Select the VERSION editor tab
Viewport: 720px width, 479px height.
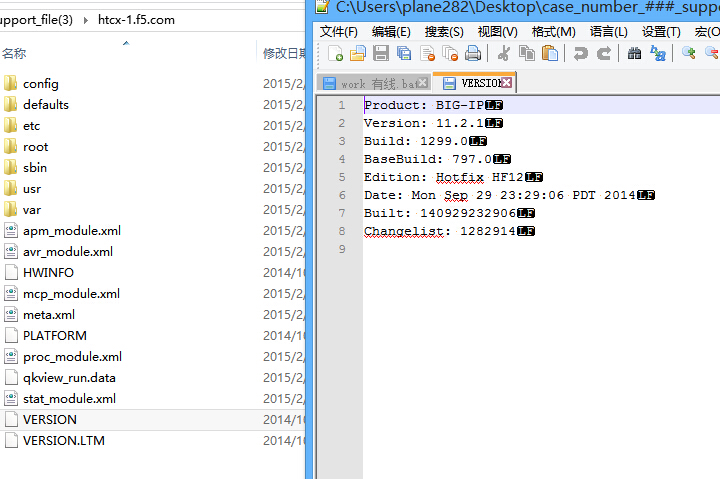474,83
